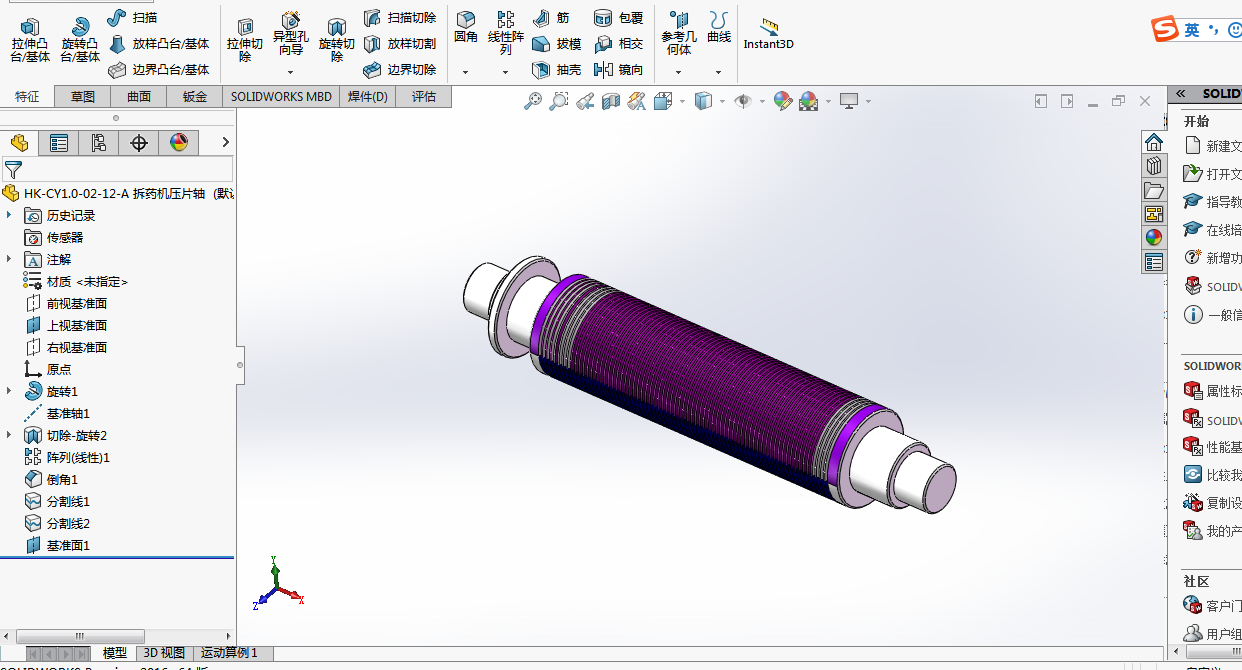Open the 参考几何体 reference geometry tool
This screenshot has width=1242, height=670.
pyautogui.click(x=679, y=34)
